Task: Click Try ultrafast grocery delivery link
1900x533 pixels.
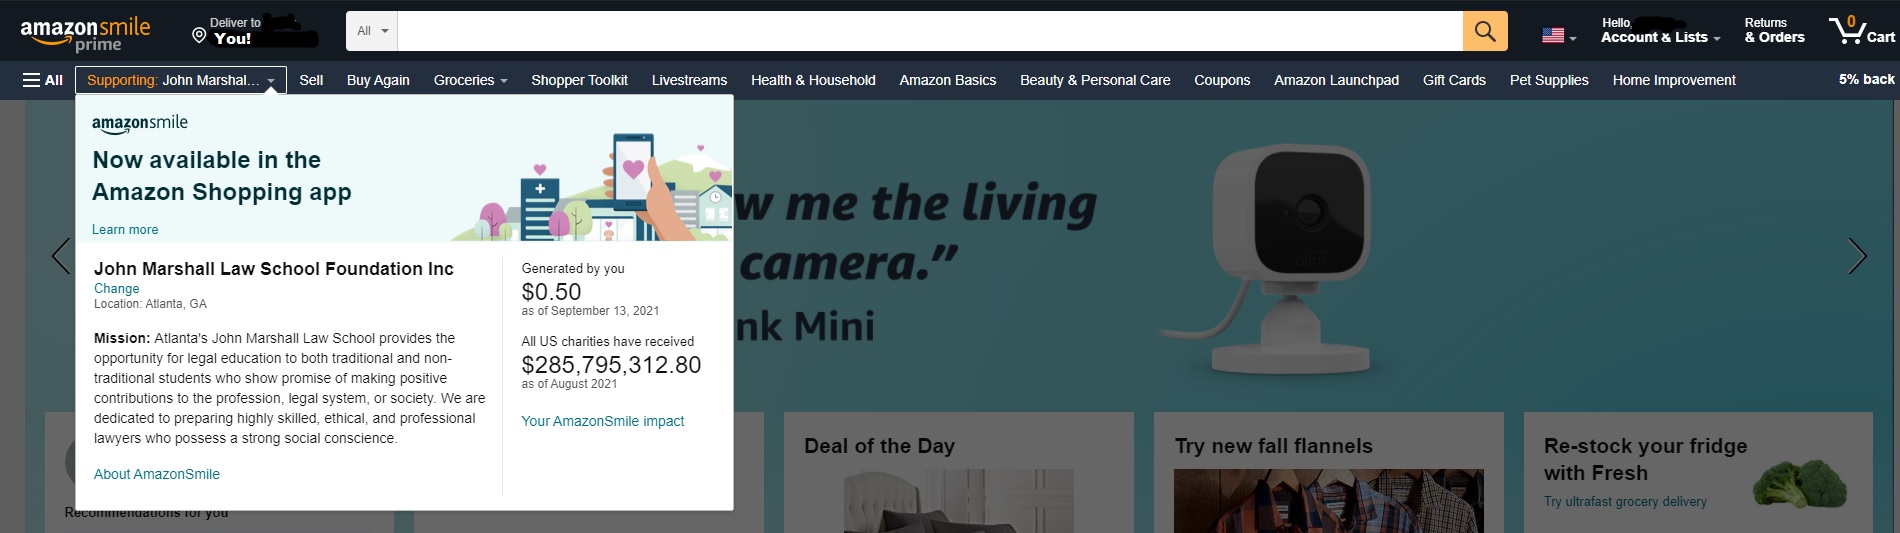Action: click(x=1625, y=501)
